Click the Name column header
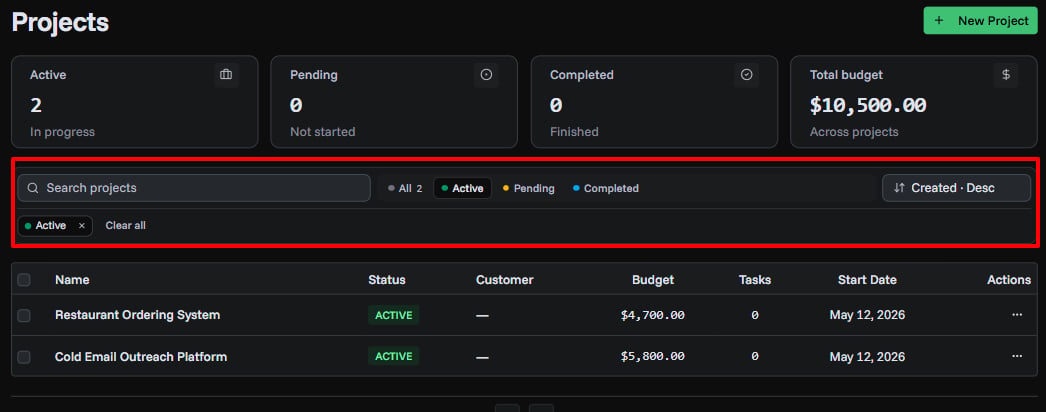The width and height of the screenshot is (1046, 412). pyautogui.click(x=72, y=280)
